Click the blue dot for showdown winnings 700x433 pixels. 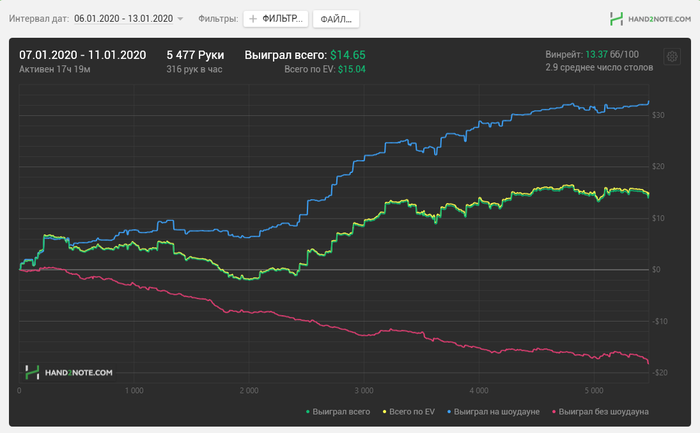click(x=449, y=412)
